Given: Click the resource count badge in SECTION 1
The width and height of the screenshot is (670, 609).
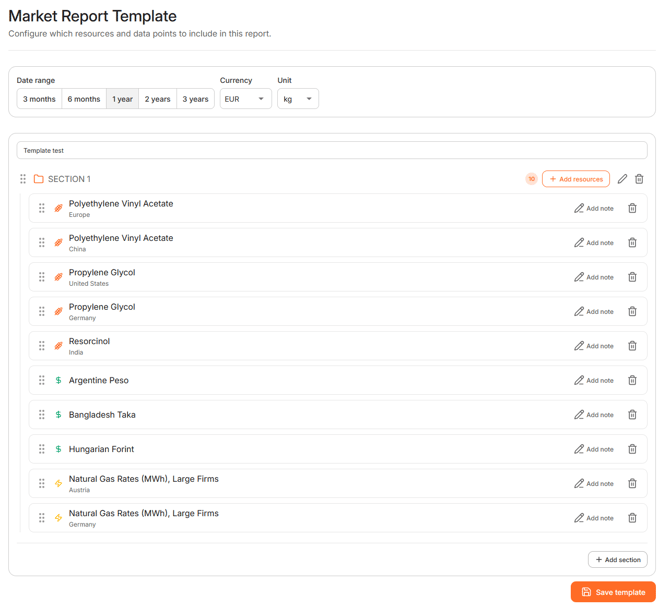Looking at the screenshot, I should pos(531,179).
